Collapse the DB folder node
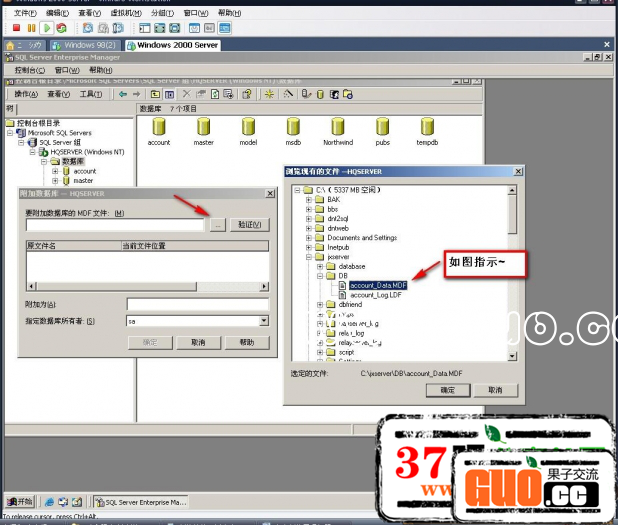 point(320,276)
